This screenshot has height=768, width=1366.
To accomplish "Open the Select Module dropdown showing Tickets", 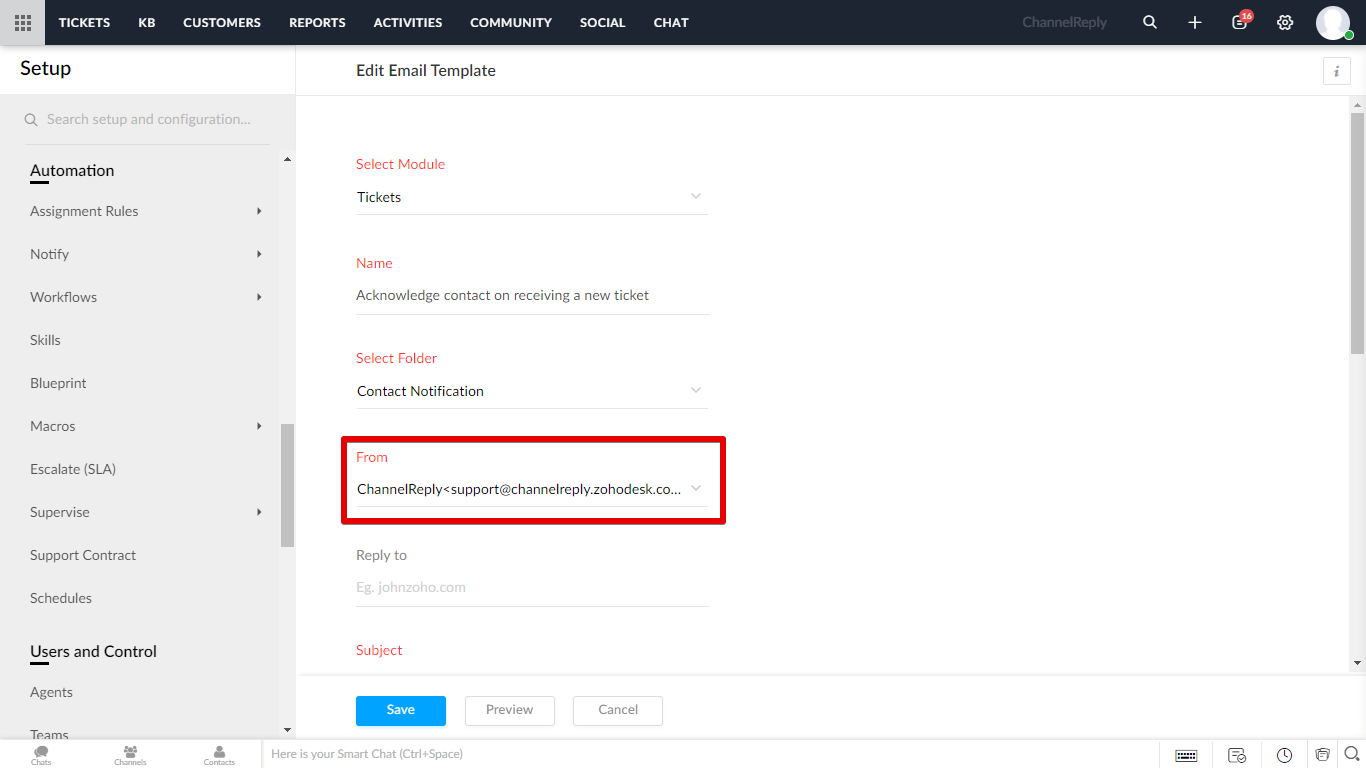I will click(532, 197).
